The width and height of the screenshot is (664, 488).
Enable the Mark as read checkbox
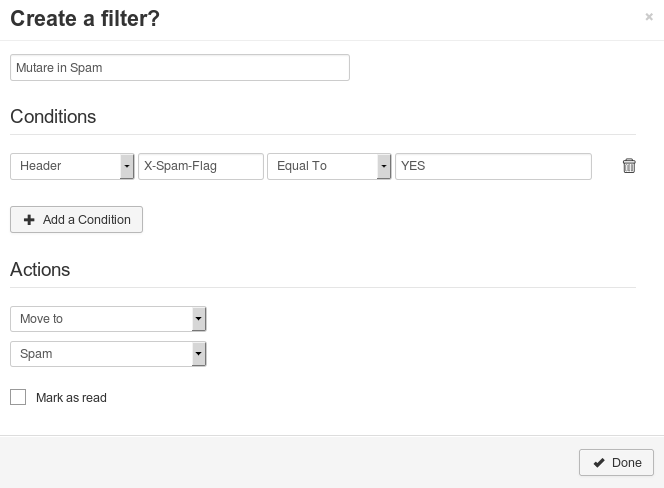(x=18, y=397)
